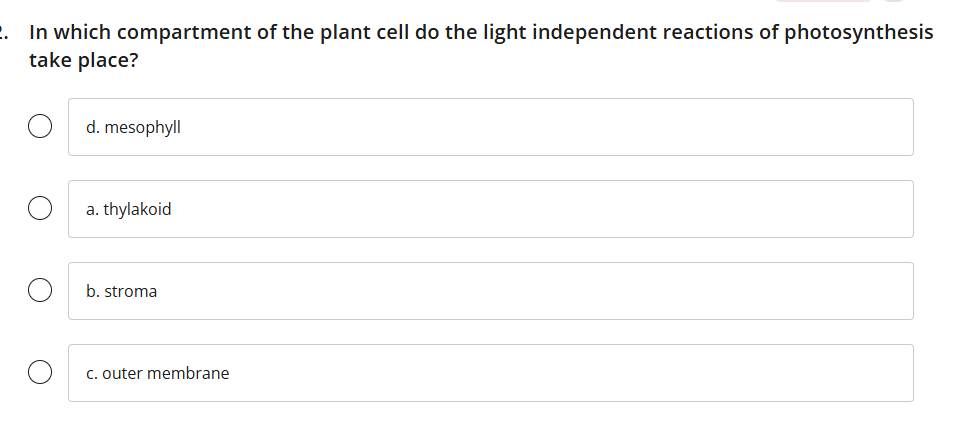The width and height of the screenshot is (962, 440).
Task: Select the radio button for mesophyll
Action: pos(39,127)
